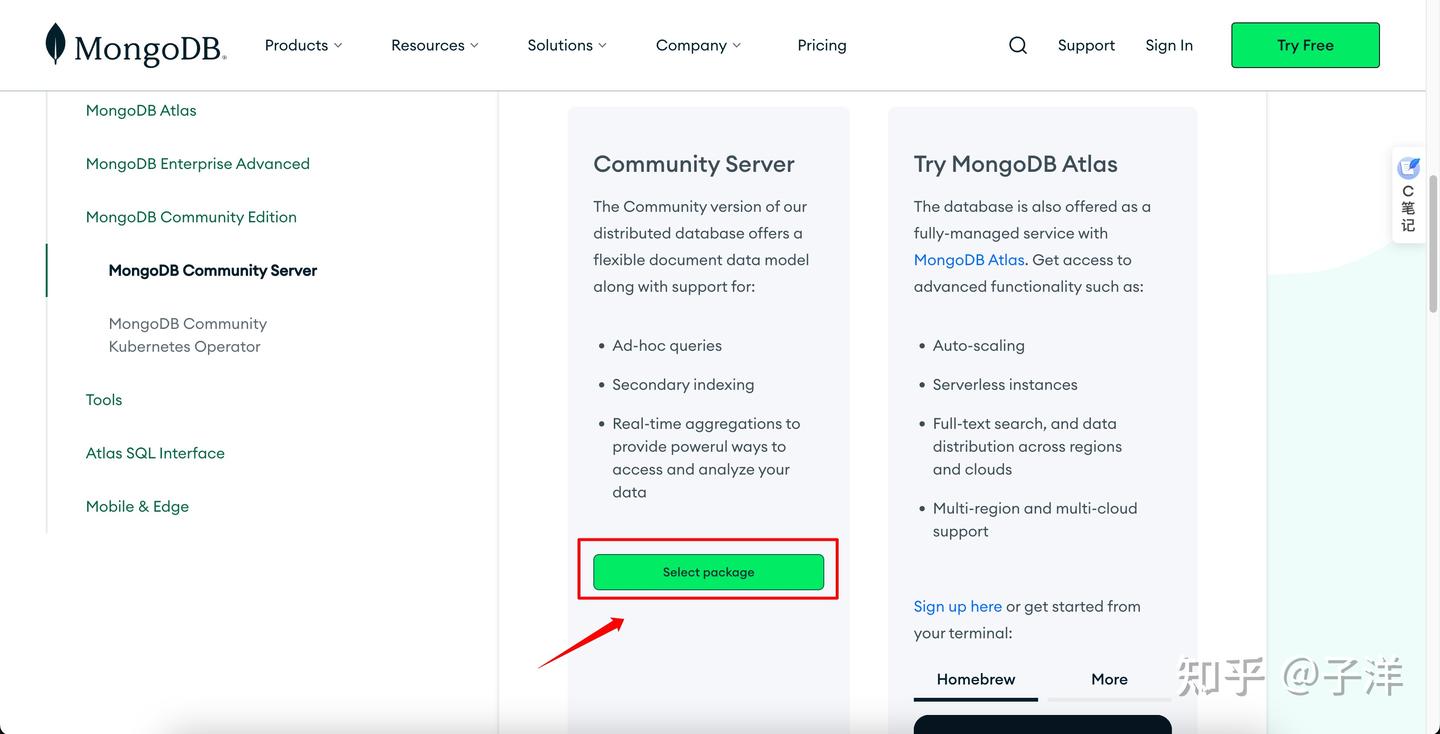Open the Support page
Viewport: 1440px width, 734px height.
tap(1086, 45)
